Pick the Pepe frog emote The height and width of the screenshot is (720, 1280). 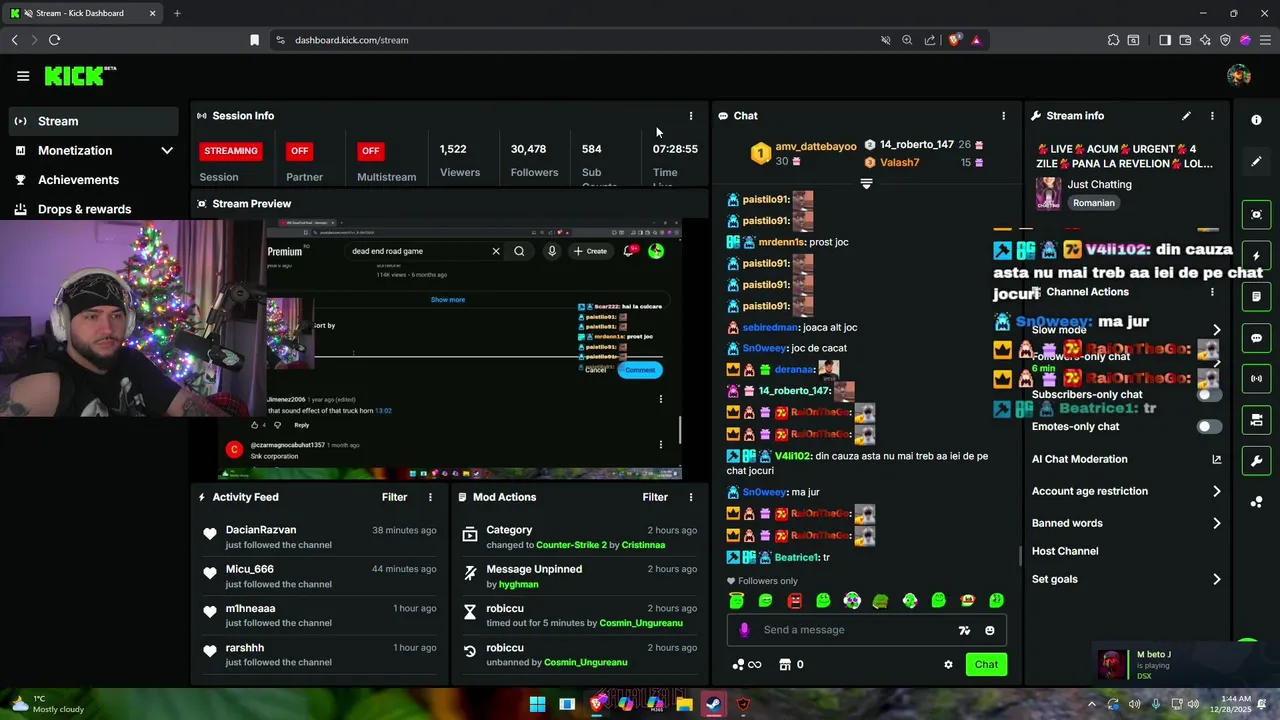(881, 601)
